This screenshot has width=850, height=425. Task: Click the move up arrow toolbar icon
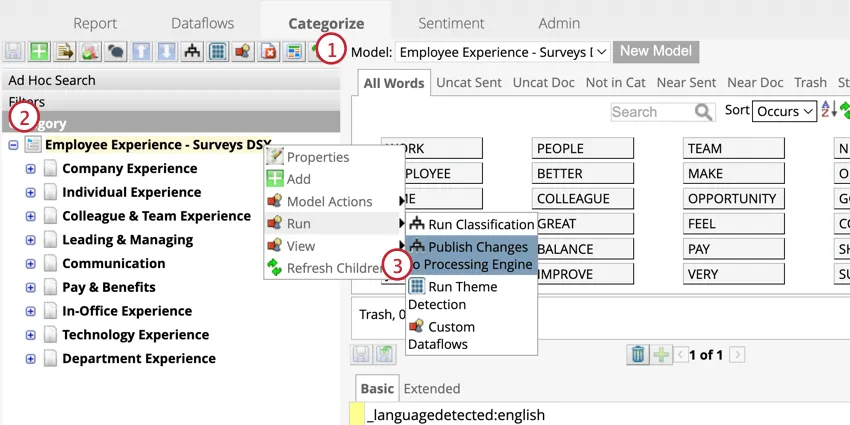point(141,51)
